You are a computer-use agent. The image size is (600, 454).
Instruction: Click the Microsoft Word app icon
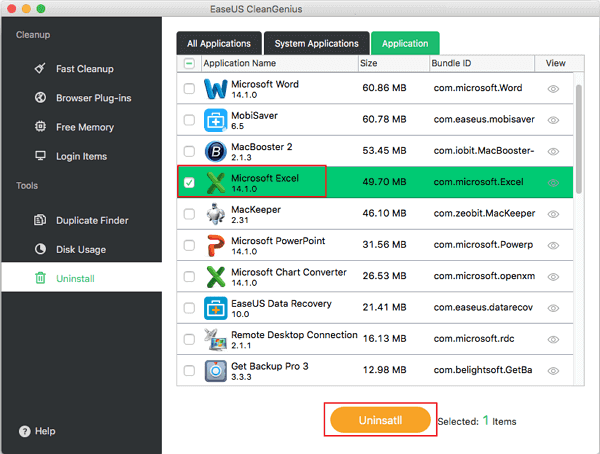coord(216,90)
